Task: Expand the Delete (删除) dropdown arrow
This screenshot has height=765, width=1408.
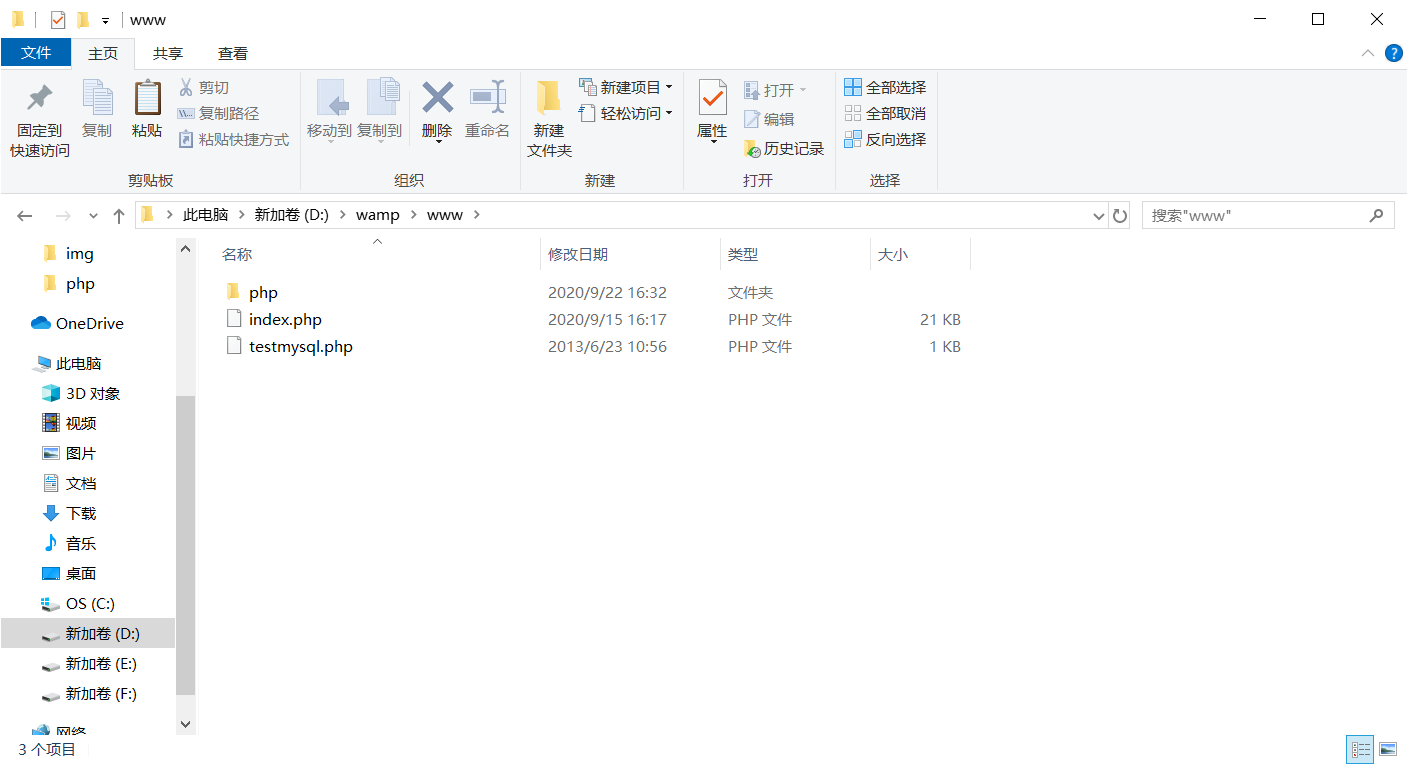Action: pyautogui.click(x=437, y=141)
